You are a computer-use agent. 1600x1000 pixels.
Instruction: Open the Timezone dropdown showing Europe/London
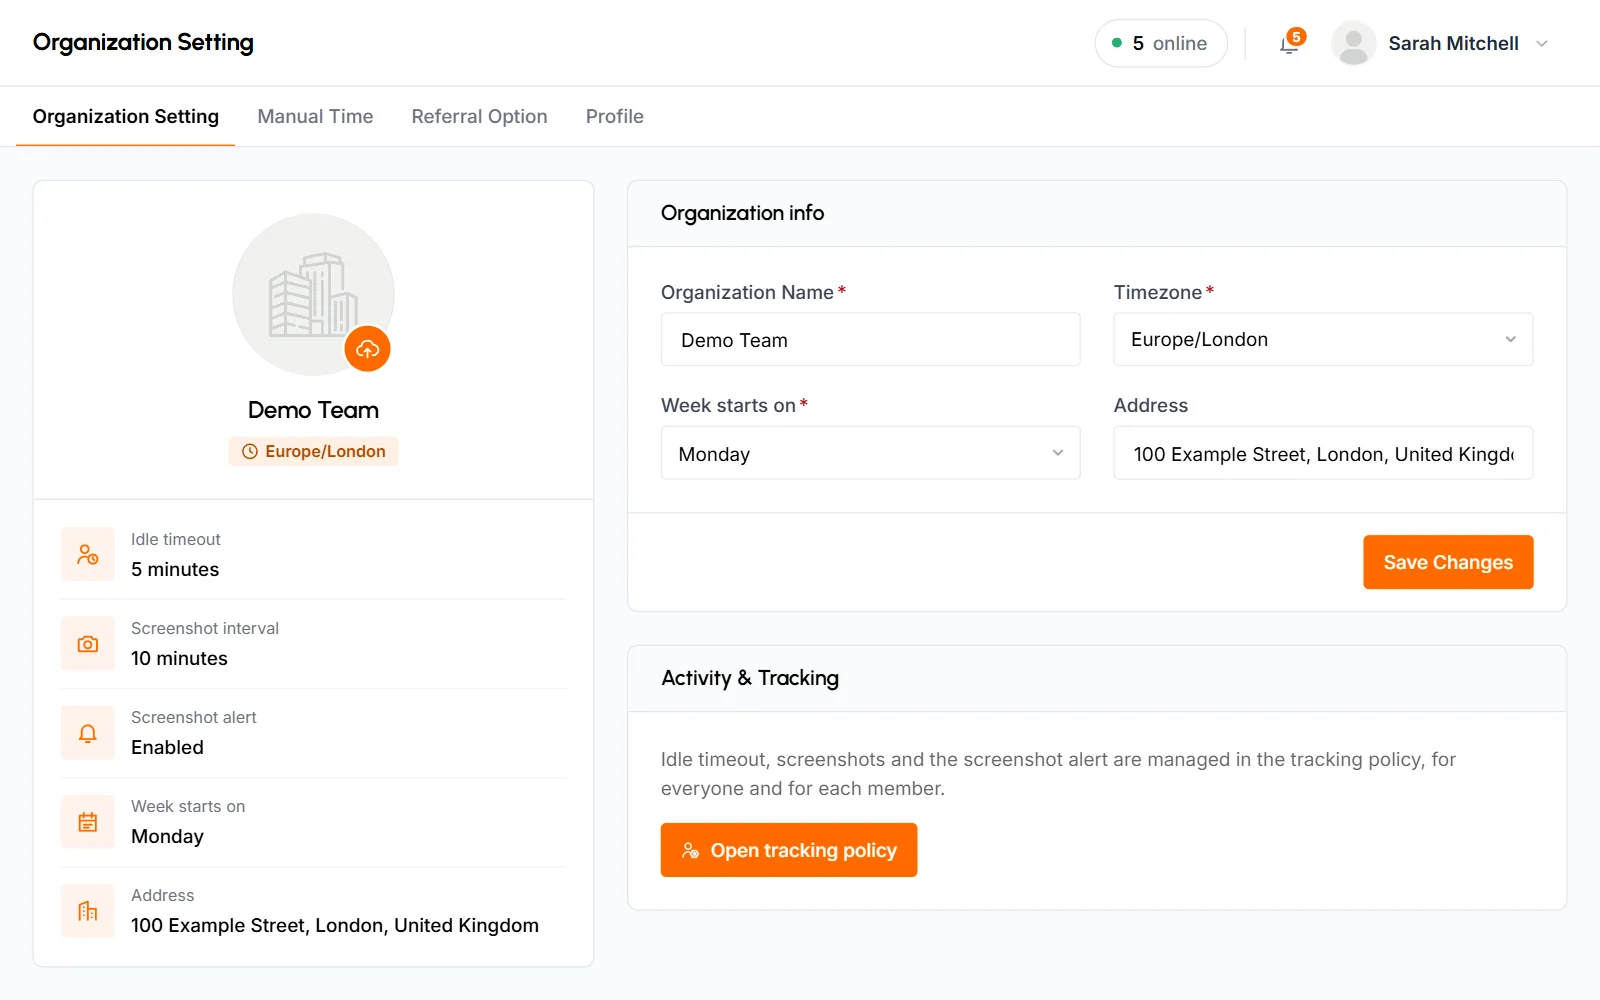1323,339
